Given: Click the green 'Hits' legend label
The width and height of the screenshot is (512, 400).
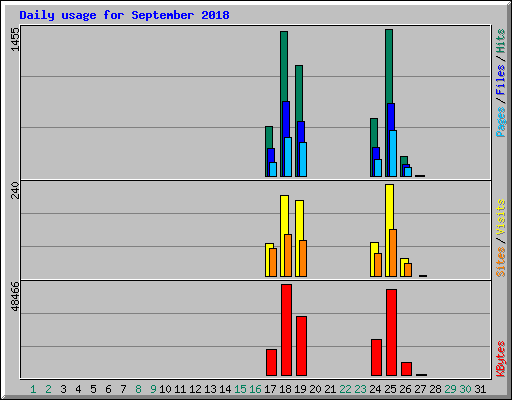Looking at the screenshot, I should pos(501,41).
